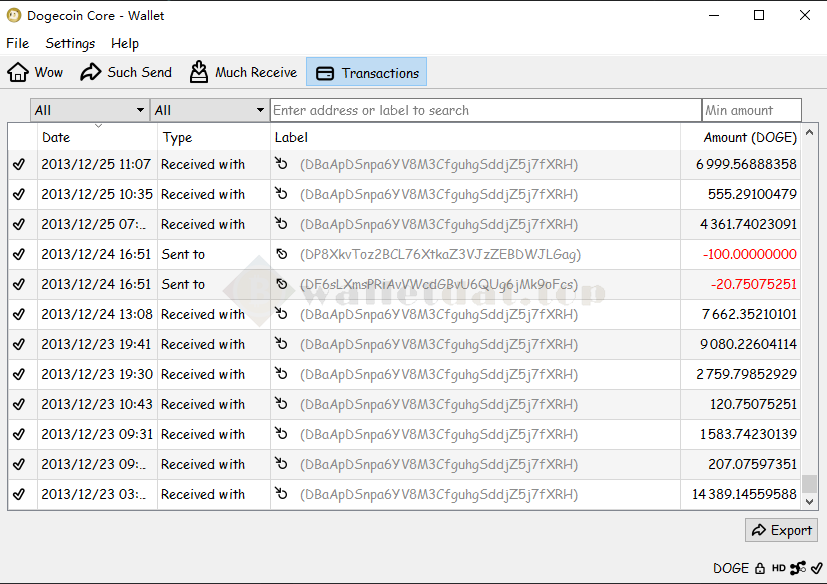The image size is (827, 584).
Task: Click the sync status checkmark in status bar
Action: point(816,568)
